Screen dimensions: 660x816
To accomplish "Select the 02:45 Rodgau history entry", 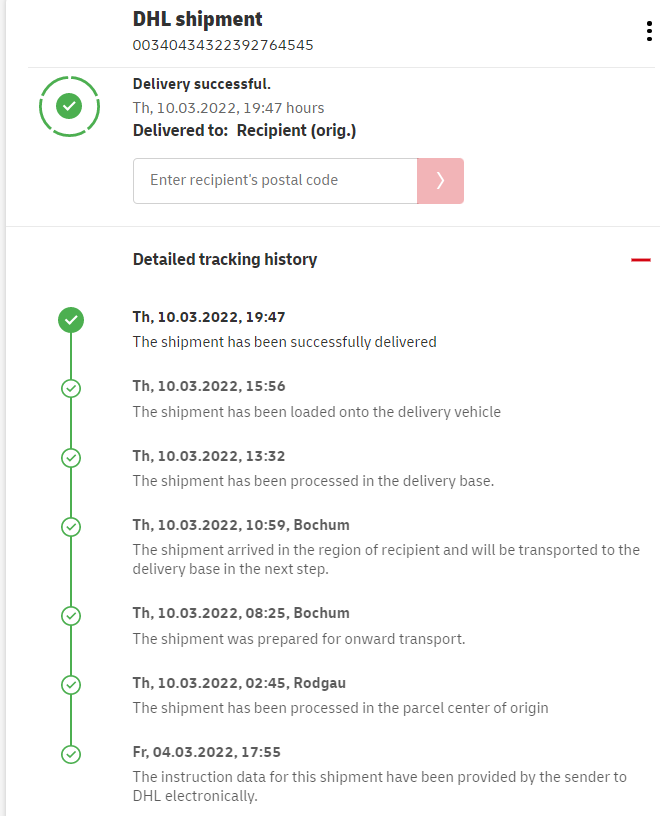I will [340, 708].
